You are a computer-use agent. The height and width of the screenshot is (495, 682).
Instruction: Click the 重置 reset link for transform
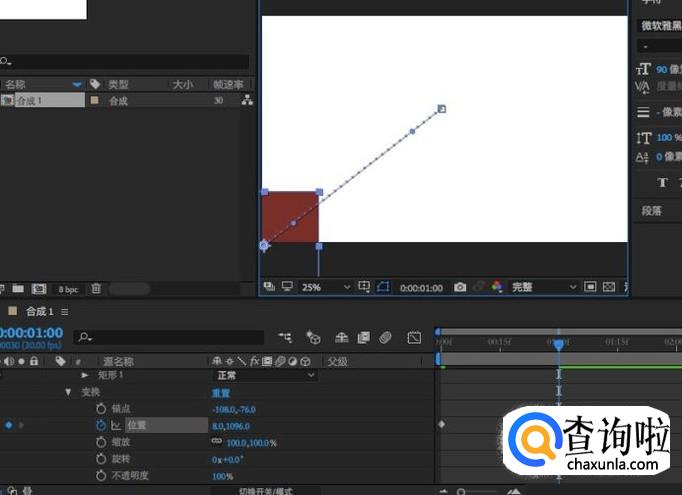click(x=221, y=393)
